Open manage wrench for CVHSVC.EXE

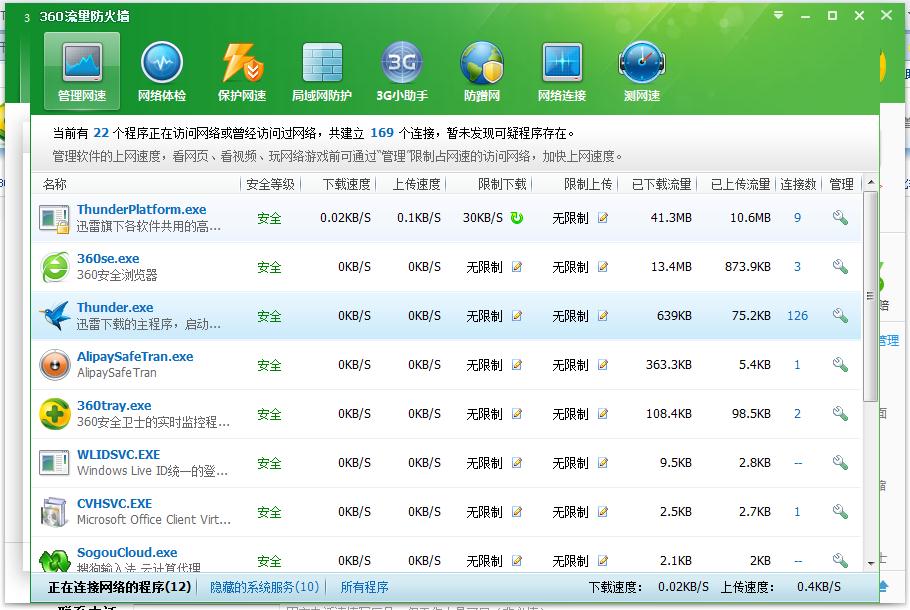coord(840,512)
